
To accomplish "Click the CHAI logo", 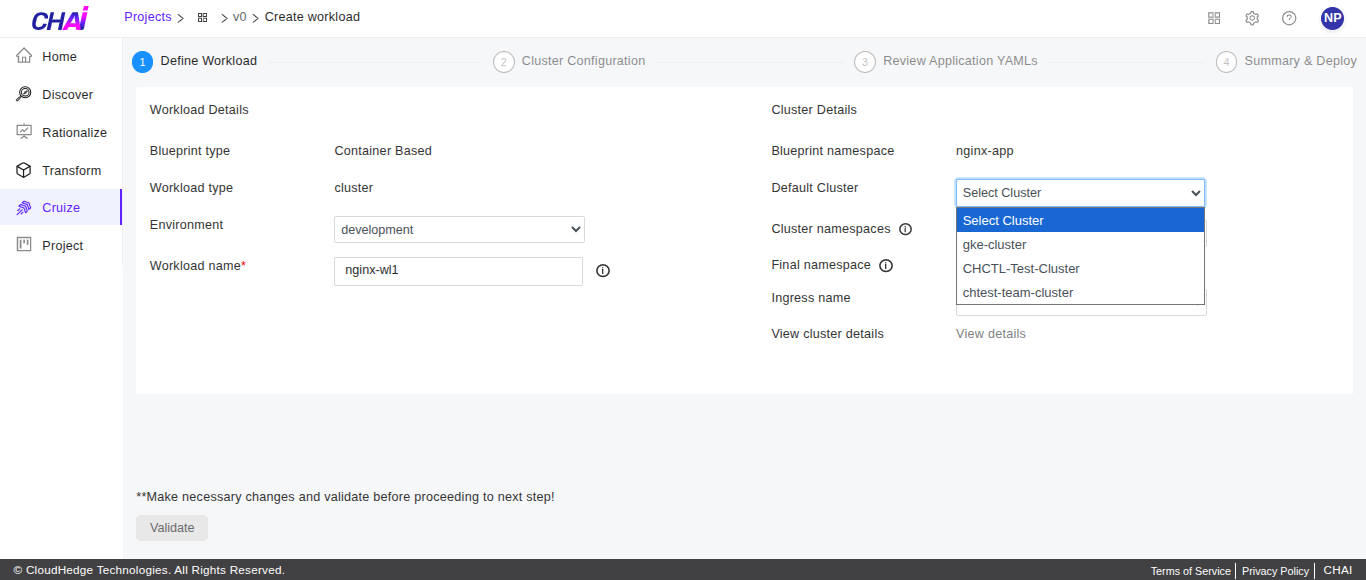I will pos(60,19).
